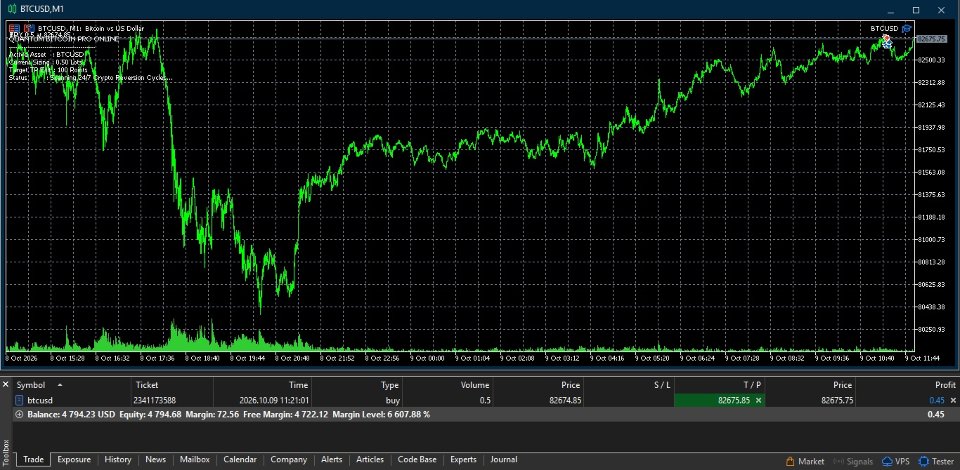Click the take profit value 82675.85

pyautogui.click(x=733, y=400)
